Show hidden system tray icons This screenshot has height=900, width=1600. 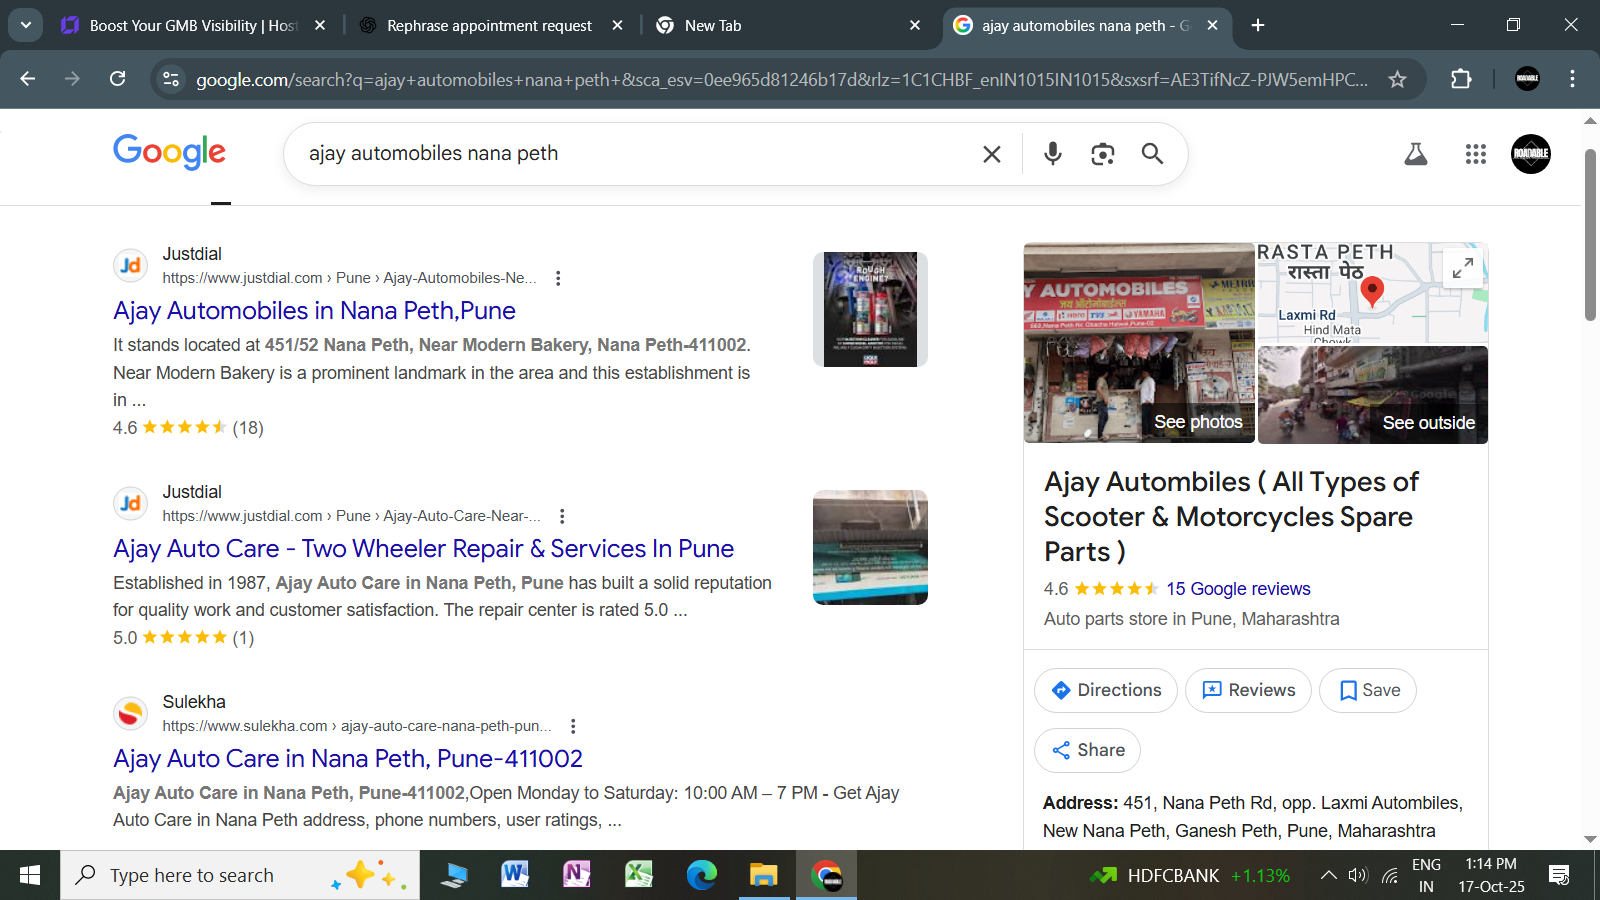pos(1328,875)
